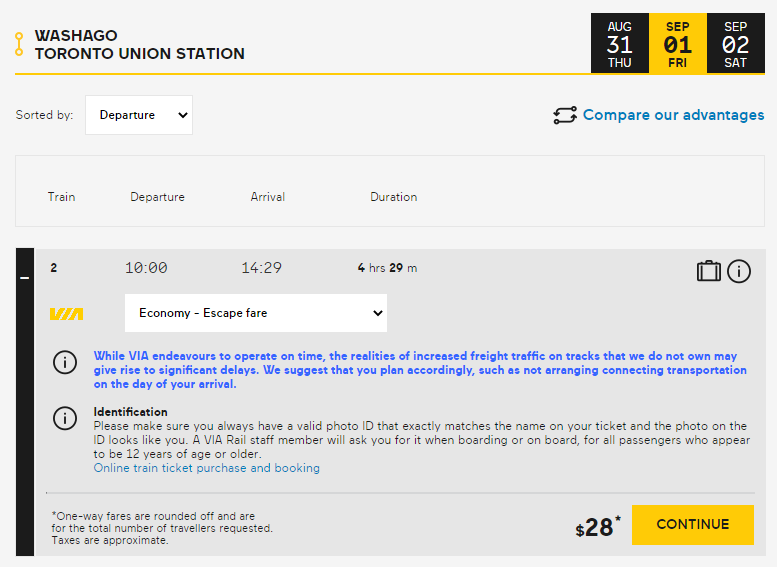Image resolution: width=777 pixels, height=567 pixels.
Task: Click the Departure column header
Action: 157,197
